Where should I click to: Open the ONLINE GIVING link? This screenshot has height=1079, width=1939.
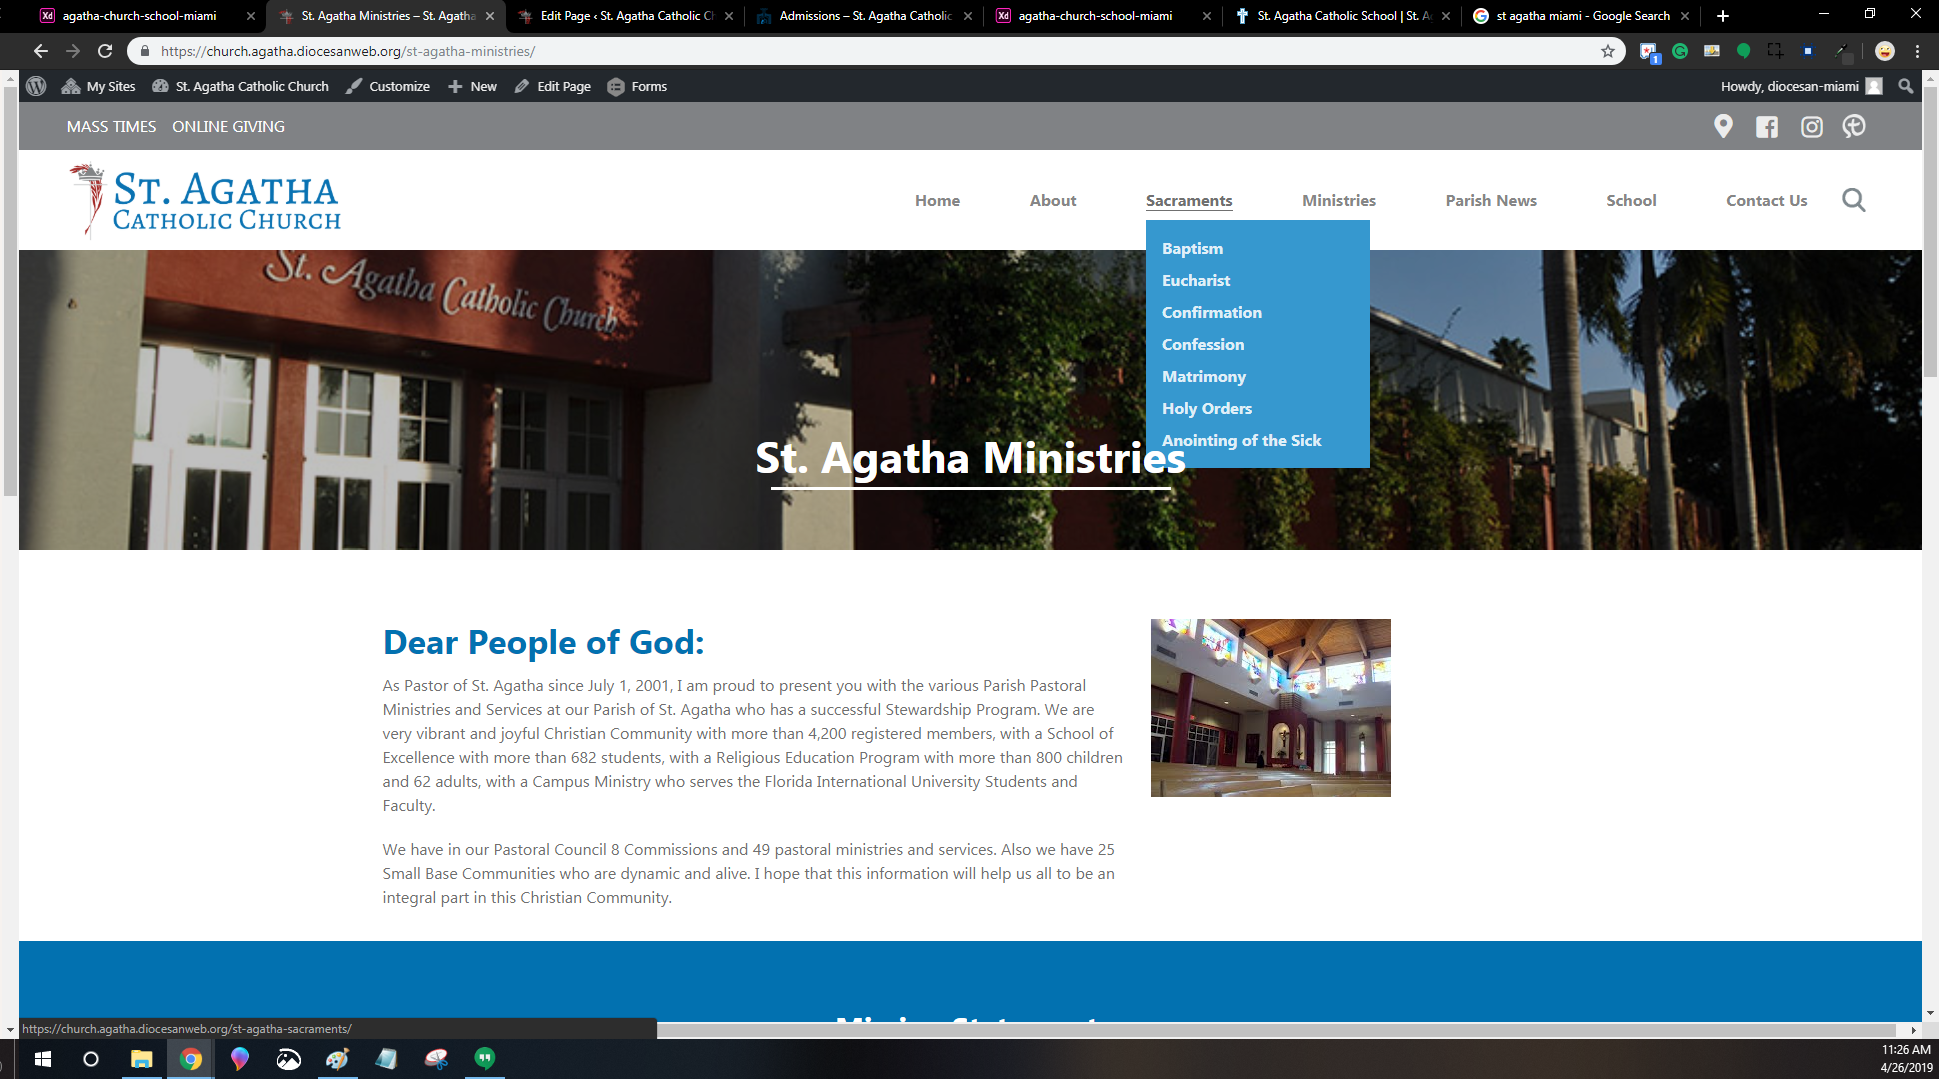coord(228,126)
